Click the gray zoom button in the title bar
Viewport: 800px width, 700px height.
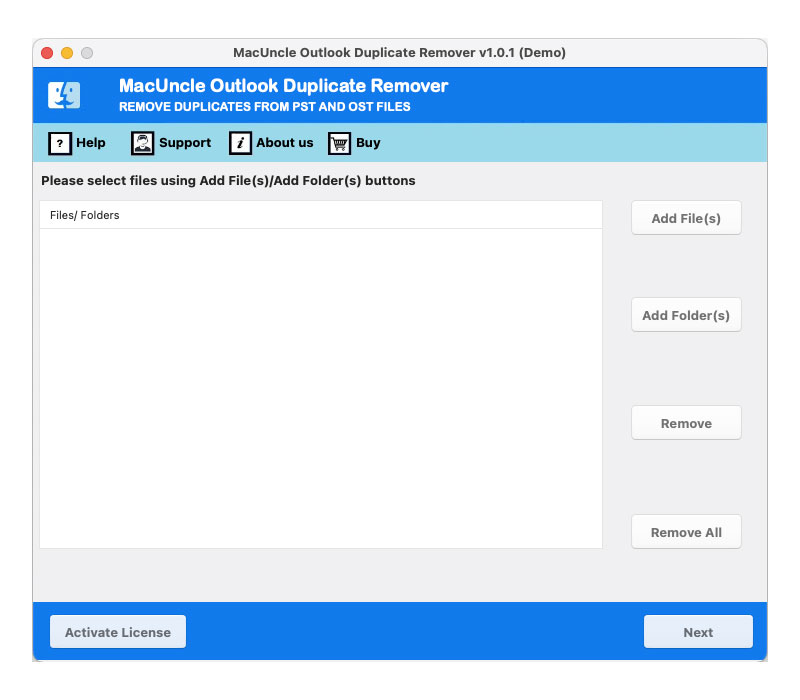pos(87,53)
